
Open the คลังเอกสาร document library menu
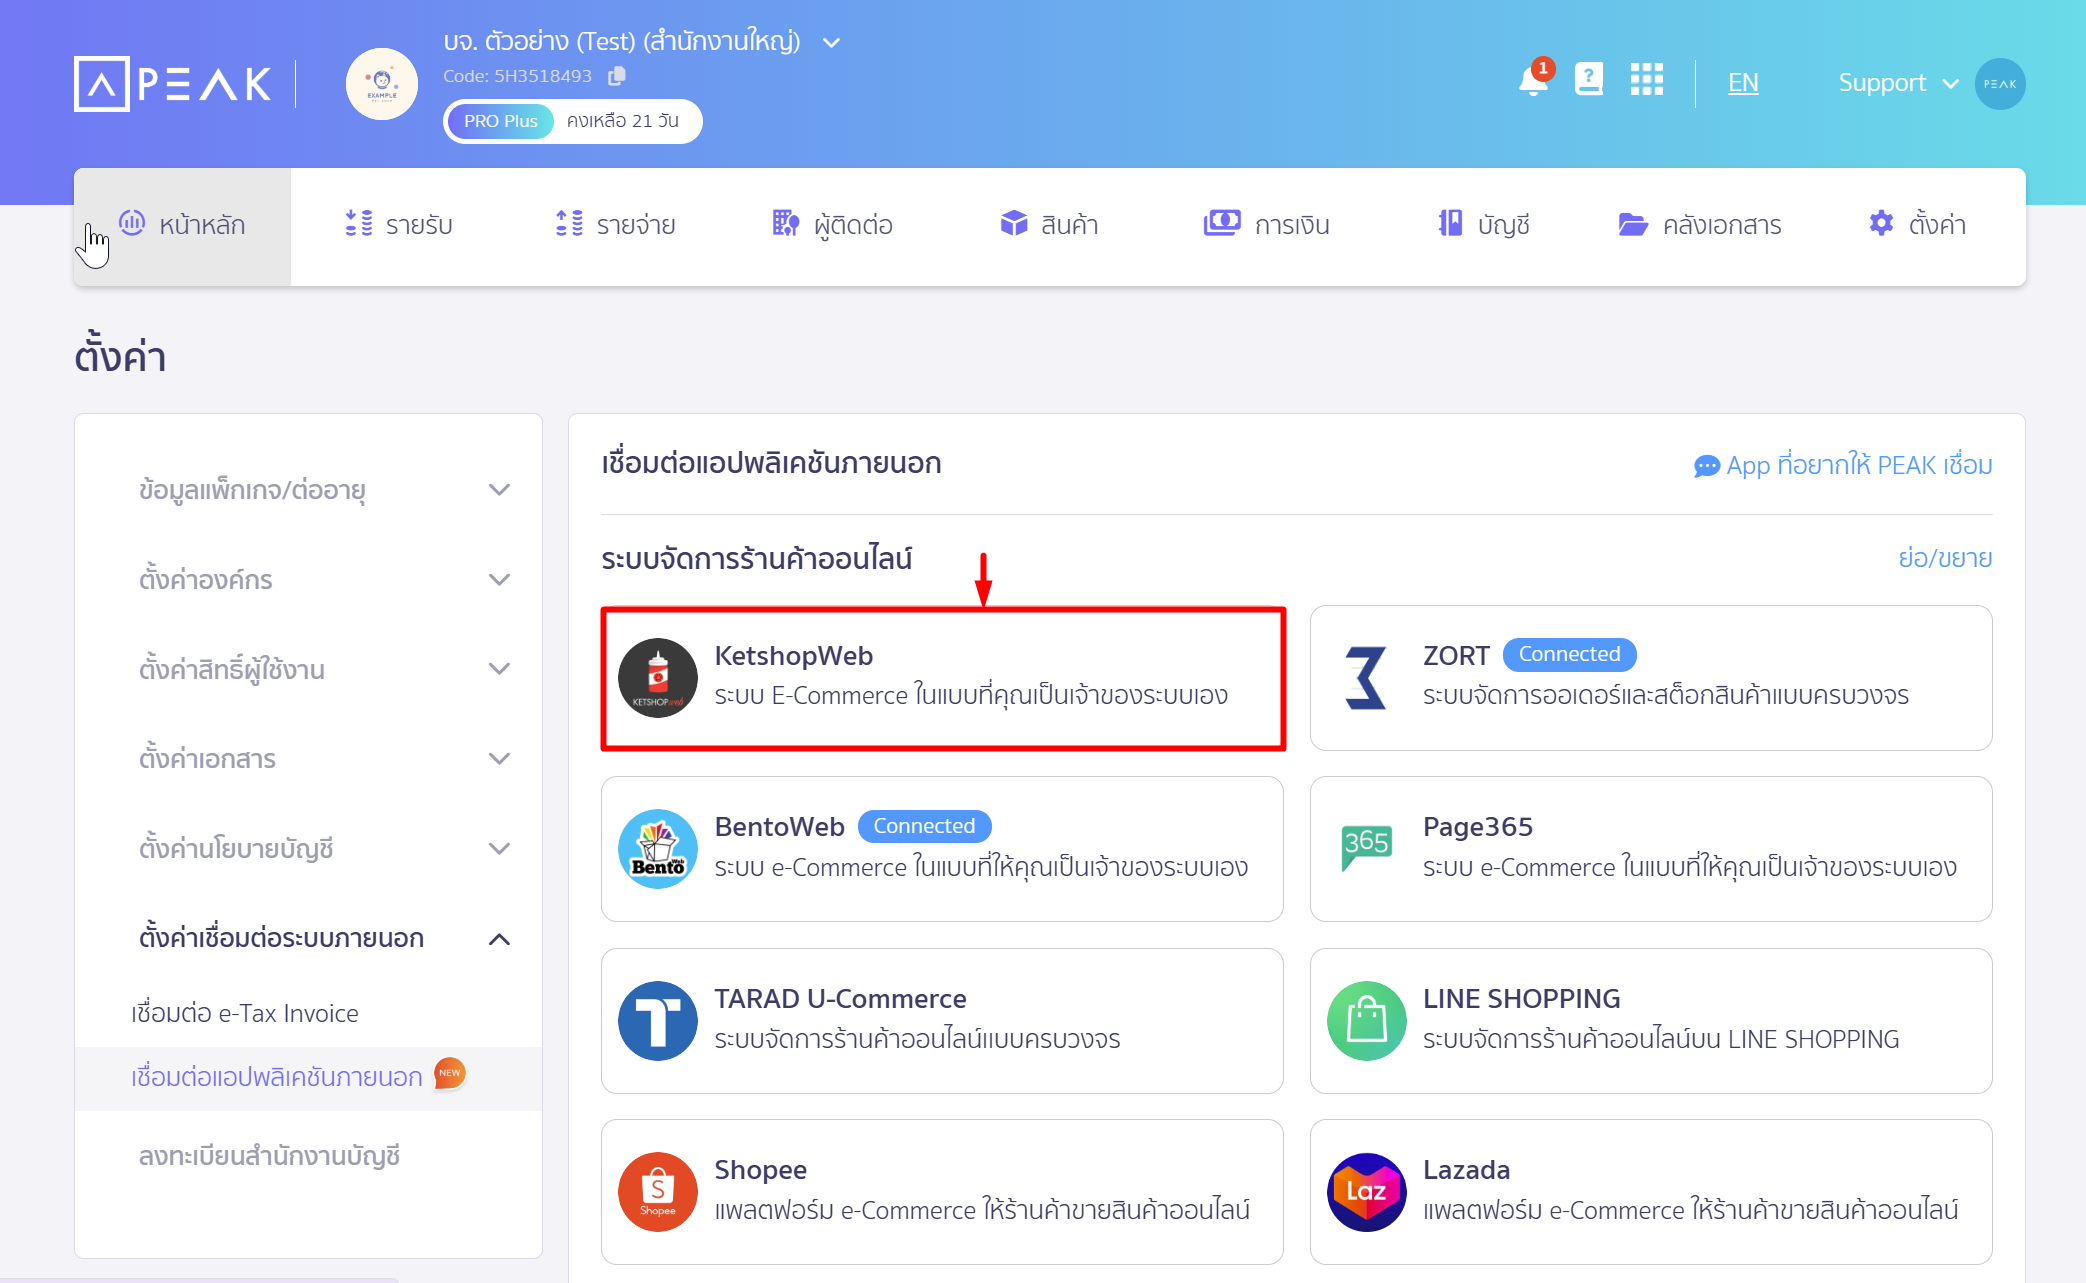(x=1700, y=225)
